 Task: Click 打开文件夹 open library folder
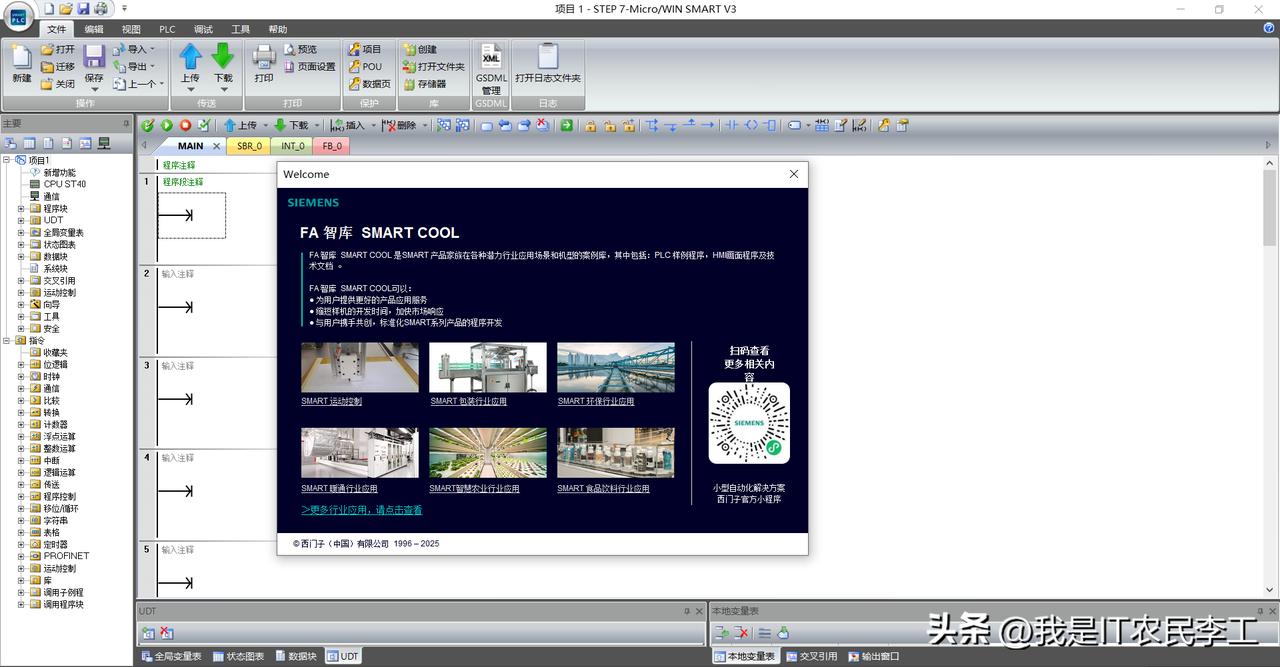[433, 67]
